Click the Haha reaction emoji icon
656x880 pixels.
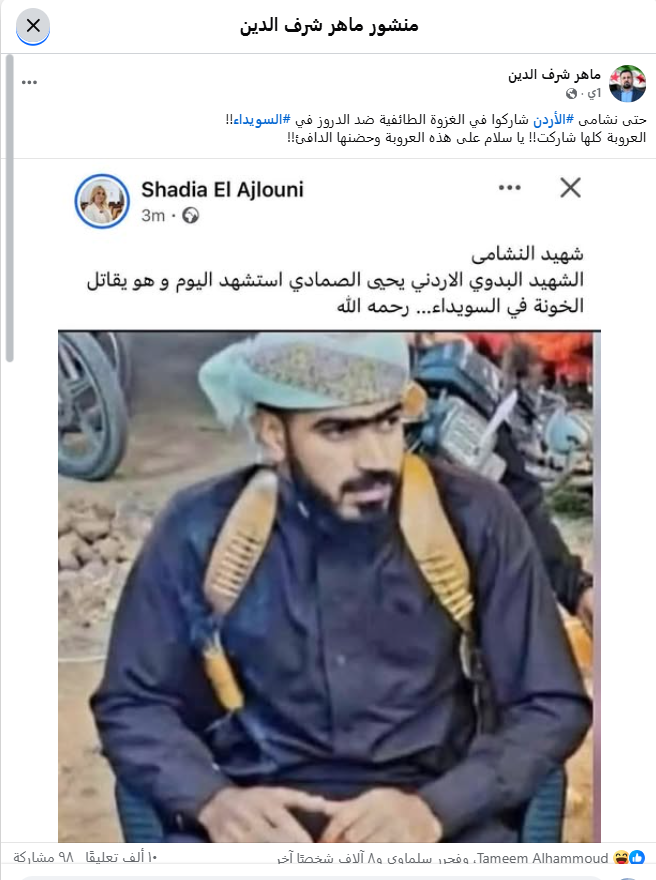click(x=621, y=858)
